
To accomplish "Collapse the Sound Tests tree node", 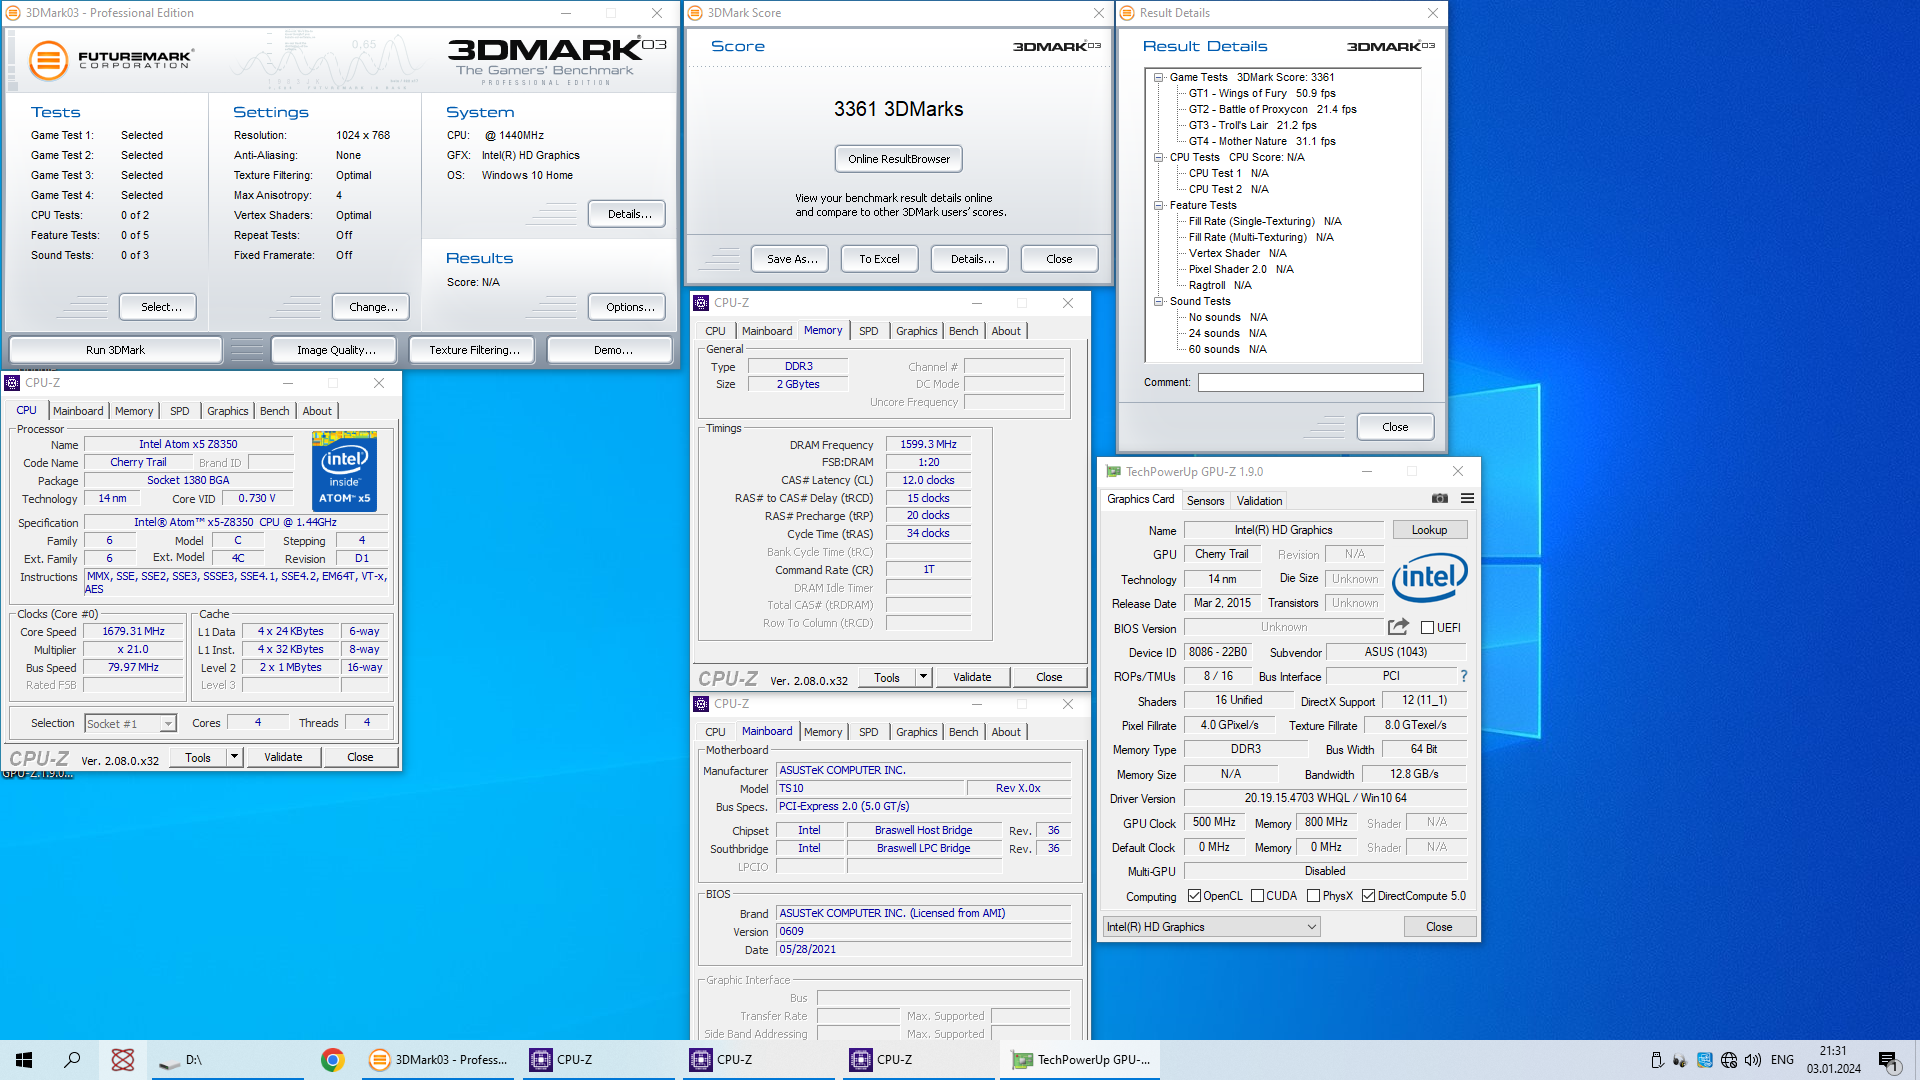I will coord(1158,301).
